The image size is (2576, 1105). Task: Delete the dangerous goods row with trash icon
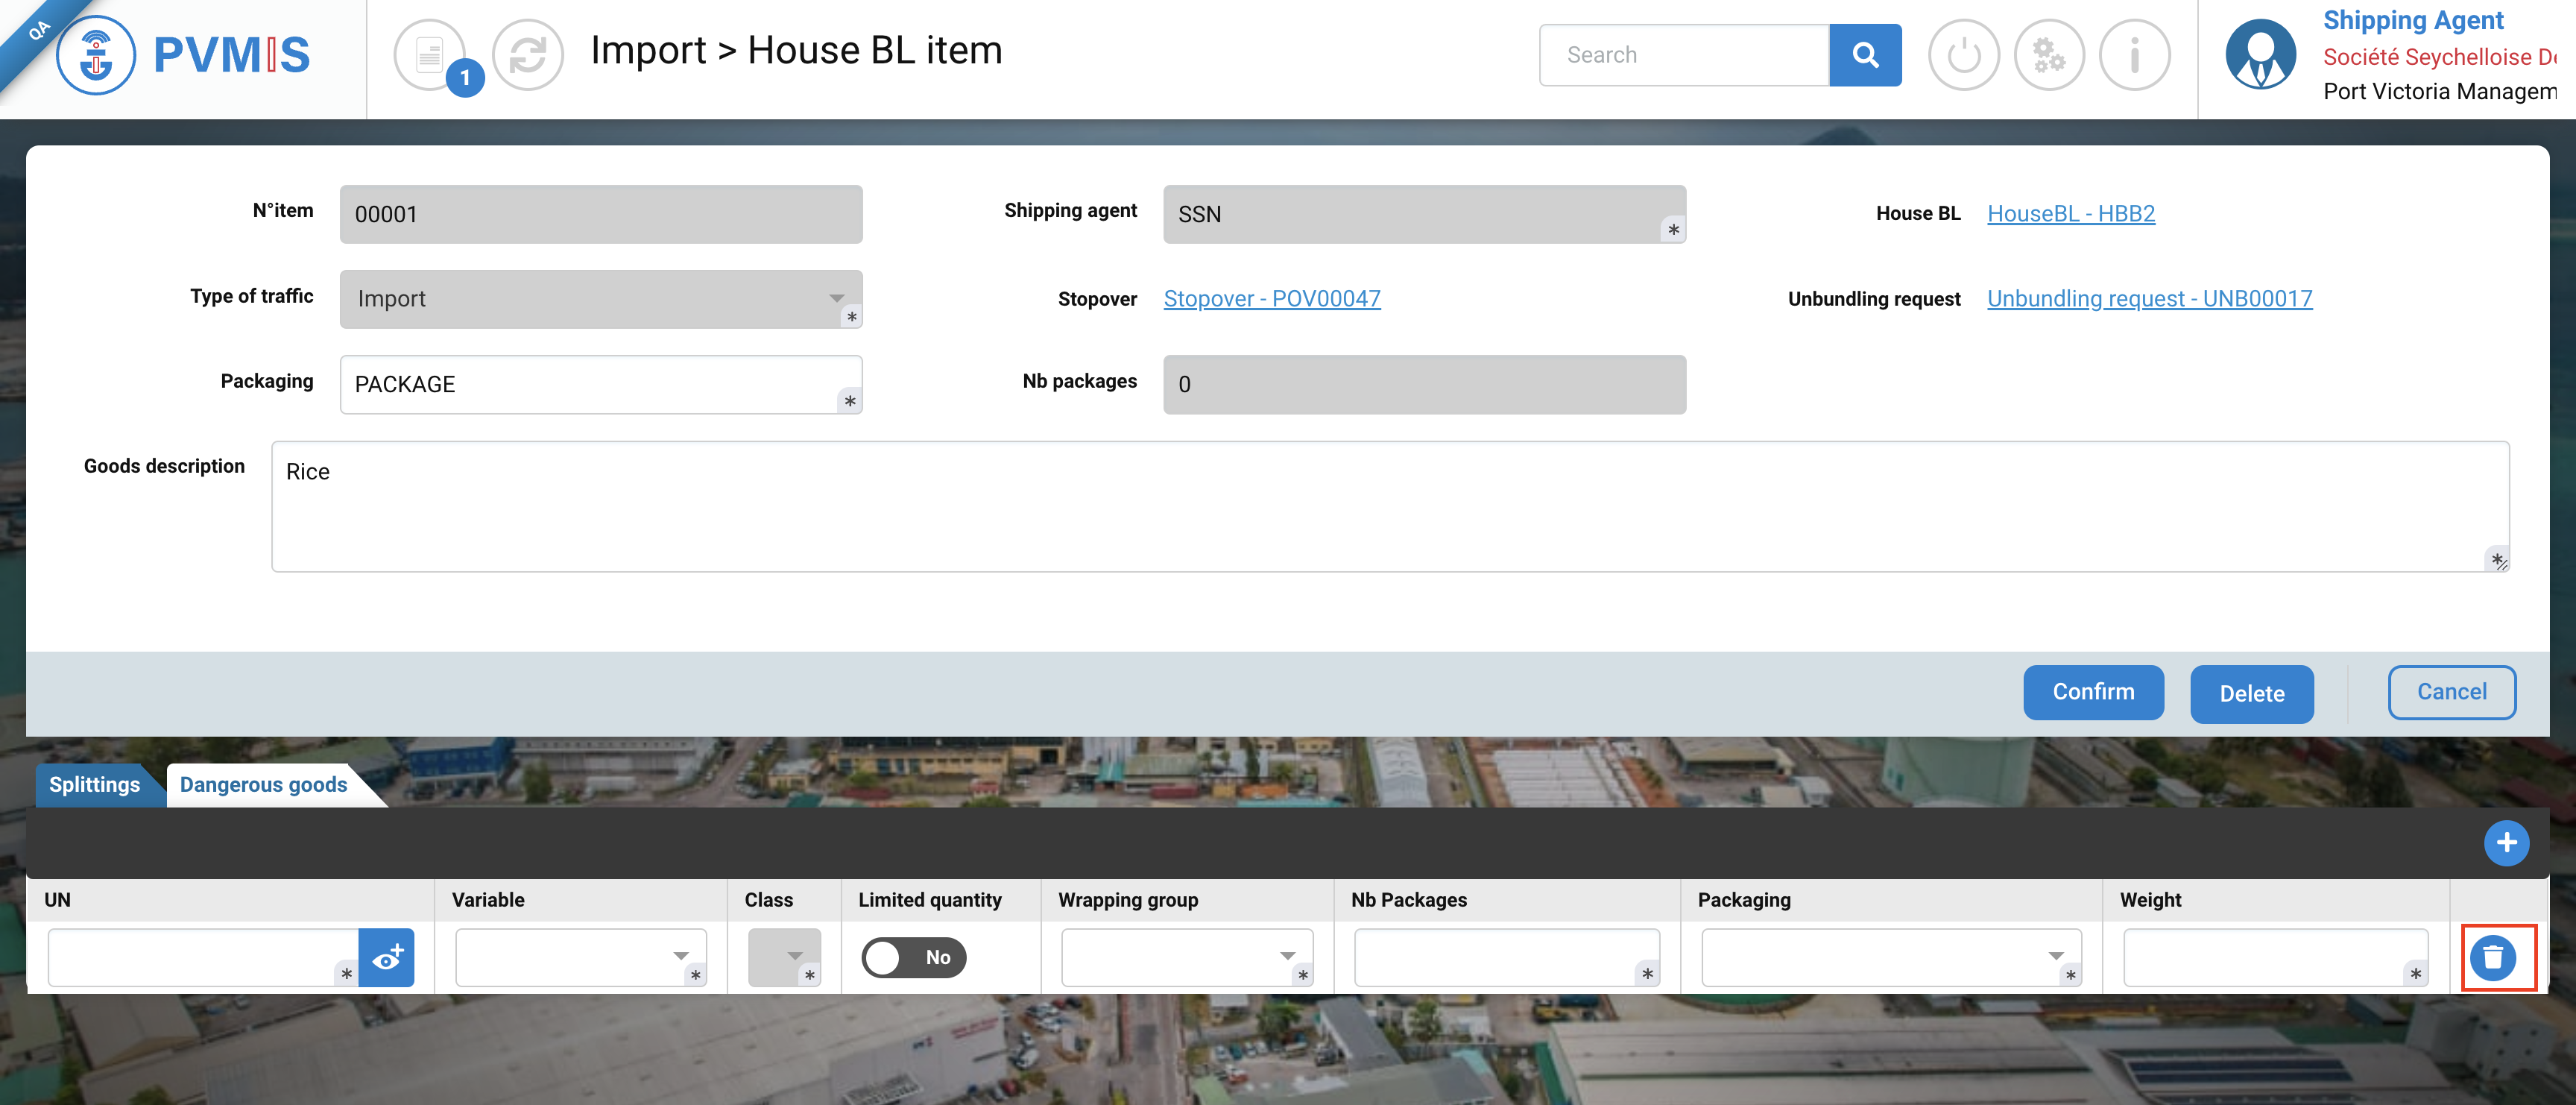coord(2492,957)
